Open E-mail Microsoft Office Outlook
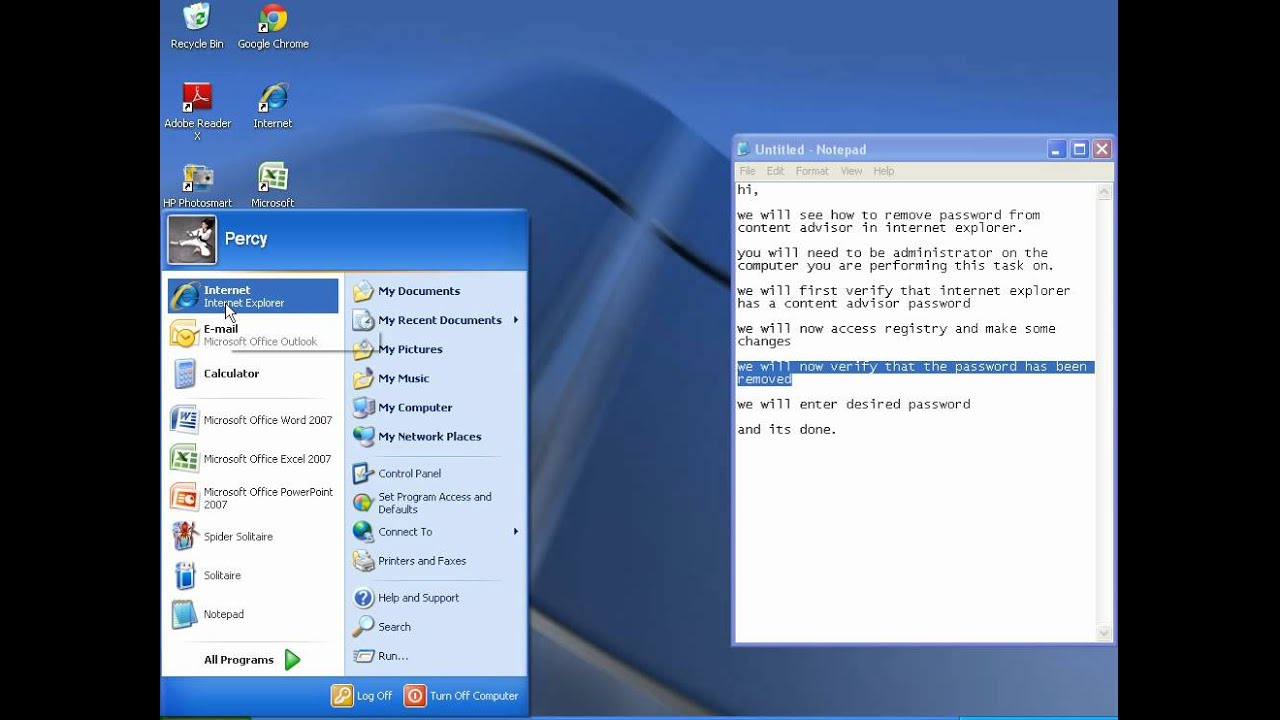The width and height of the screenshot is (1280, 720). pyautogui.click(x=253, y=335)
